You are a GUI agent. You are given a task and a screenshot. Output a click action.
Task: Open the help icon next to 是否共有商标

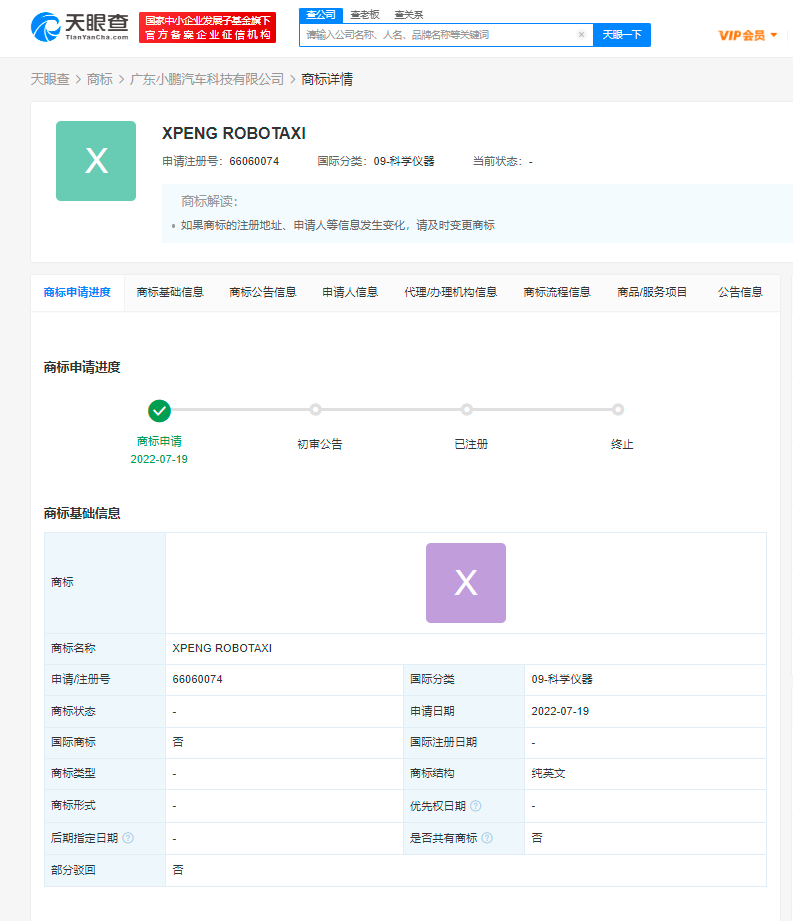tap(487, 838)
